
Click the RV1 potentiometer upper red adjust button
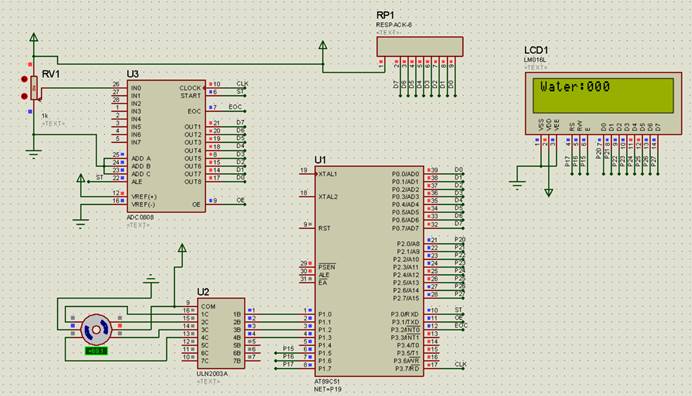pos(24,79)
